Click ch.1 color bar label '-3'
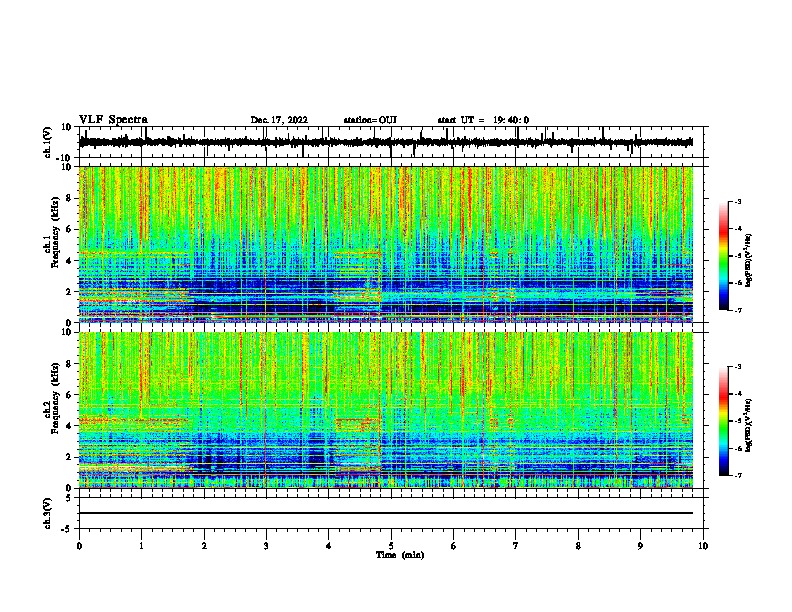 [737, 201]
